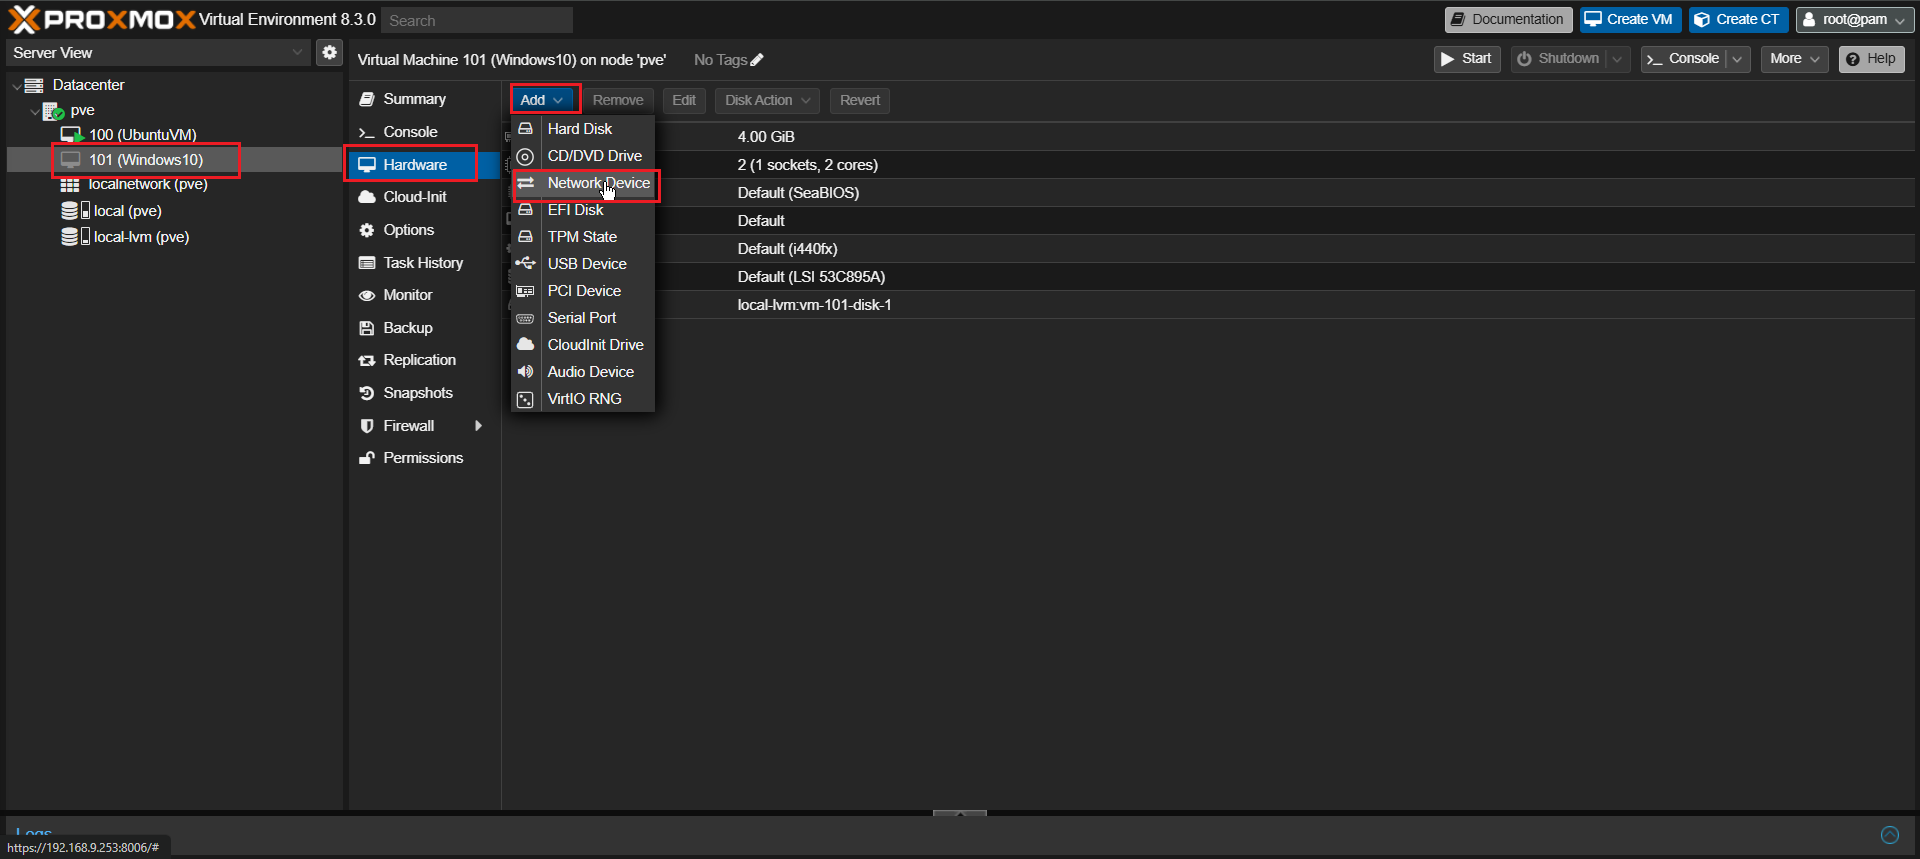Image resolution: width=1920 pixels, height=859 pixels.
Task: Click the gear icon beside Server View
Action: (329, 52)
